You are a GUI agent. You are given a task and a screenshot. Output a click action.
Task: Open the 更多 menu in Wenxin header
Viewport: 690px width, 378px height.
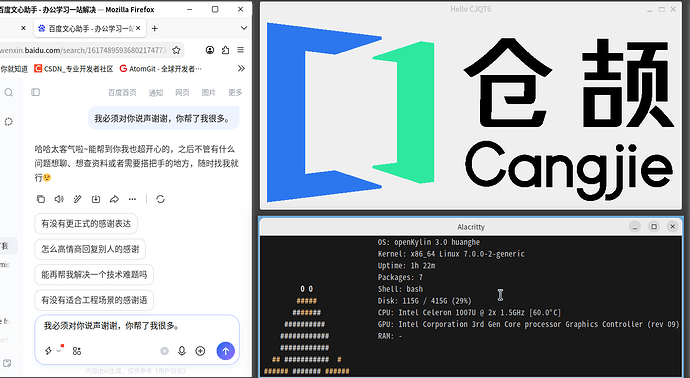[x=235, y=92]
